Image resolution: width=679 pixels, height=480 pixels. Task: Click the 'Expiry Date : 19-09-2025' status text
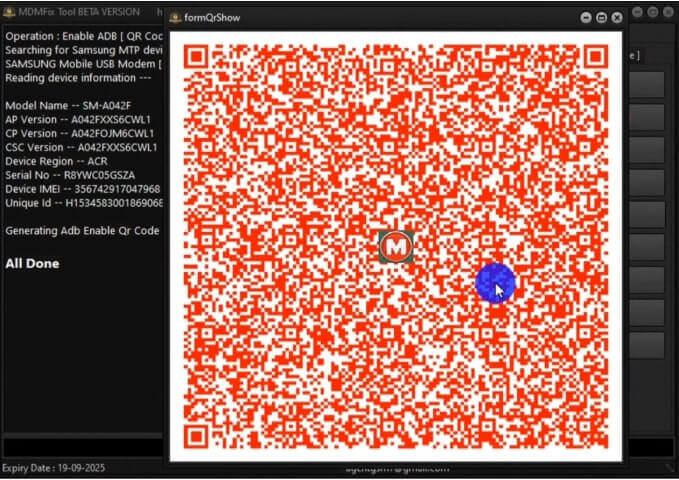pyautogui.click(x=54, y=468)
